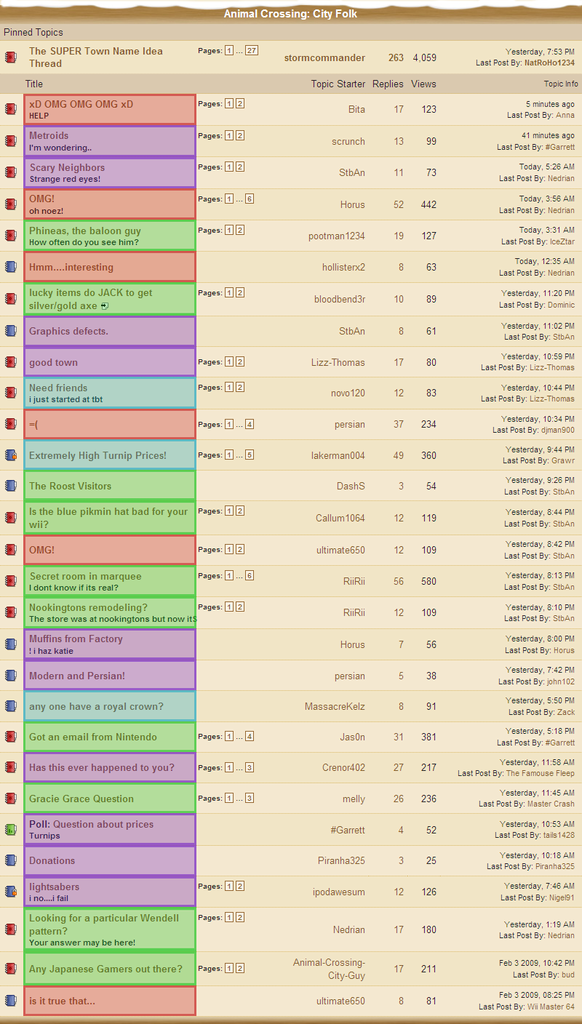Screen dimensions: 582x1024
Task: Click the icon beside Any Japanese Gamers out there?
Action: click(10, 969)
